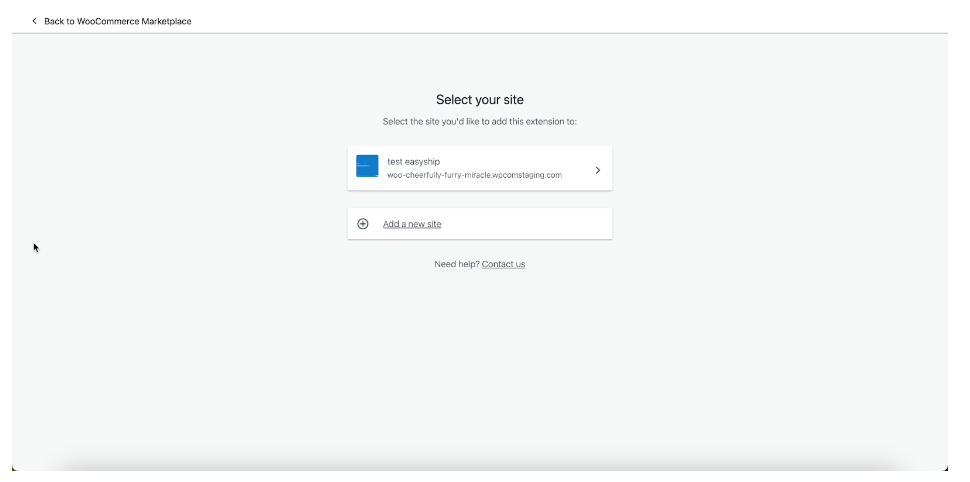Click the back arrow chevron icon

coord(35,21)
